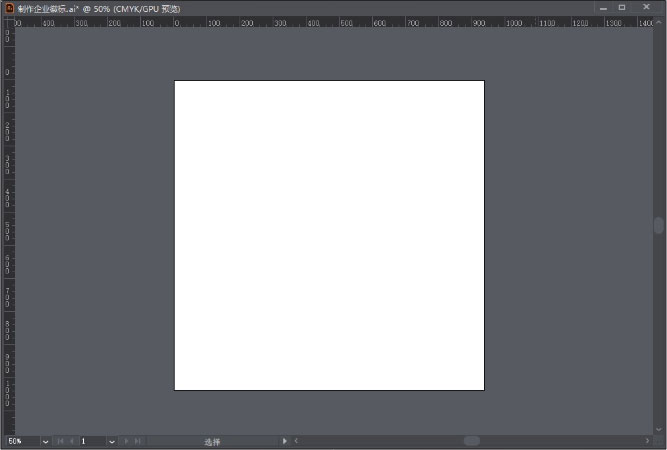
Task: Click the artboard number input field
Action: coord(91,441)
